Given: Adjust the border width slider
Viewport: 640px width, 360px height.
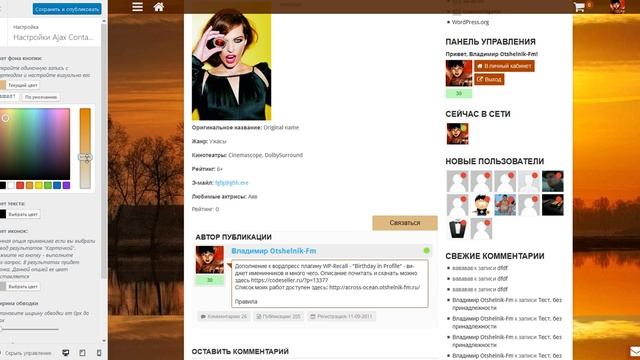Looking at the screenshot, I should 29,329.
